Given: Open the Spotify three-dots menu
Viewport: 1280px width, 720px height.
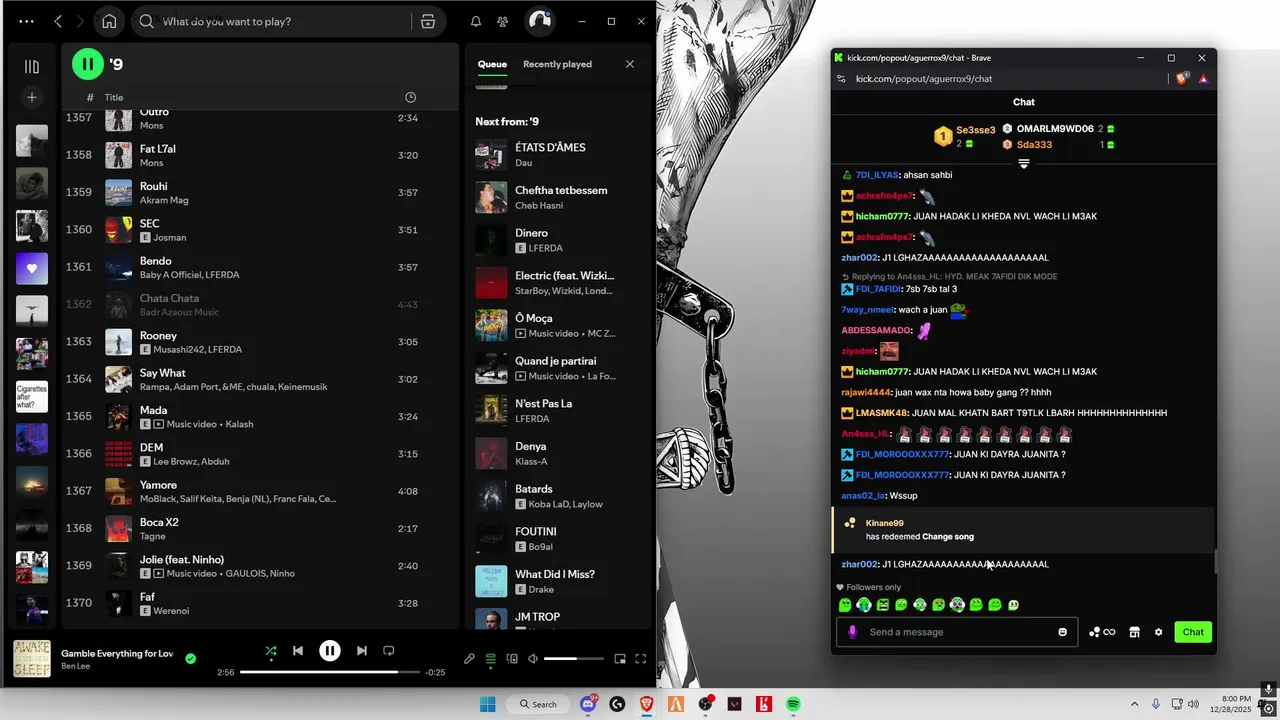Looking at the screenshot, I should click(x=26, y=21).
